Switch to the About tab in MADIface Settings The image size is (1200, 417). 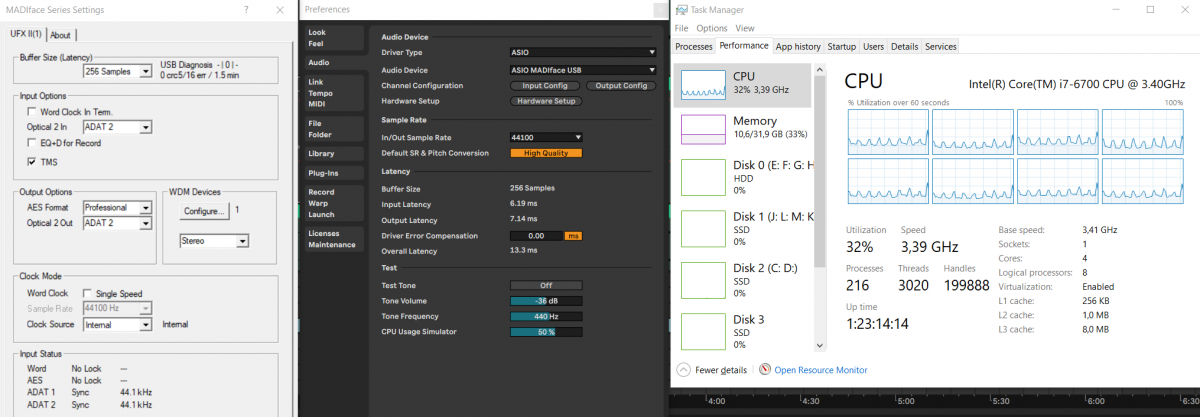click(x=61, y=35)
